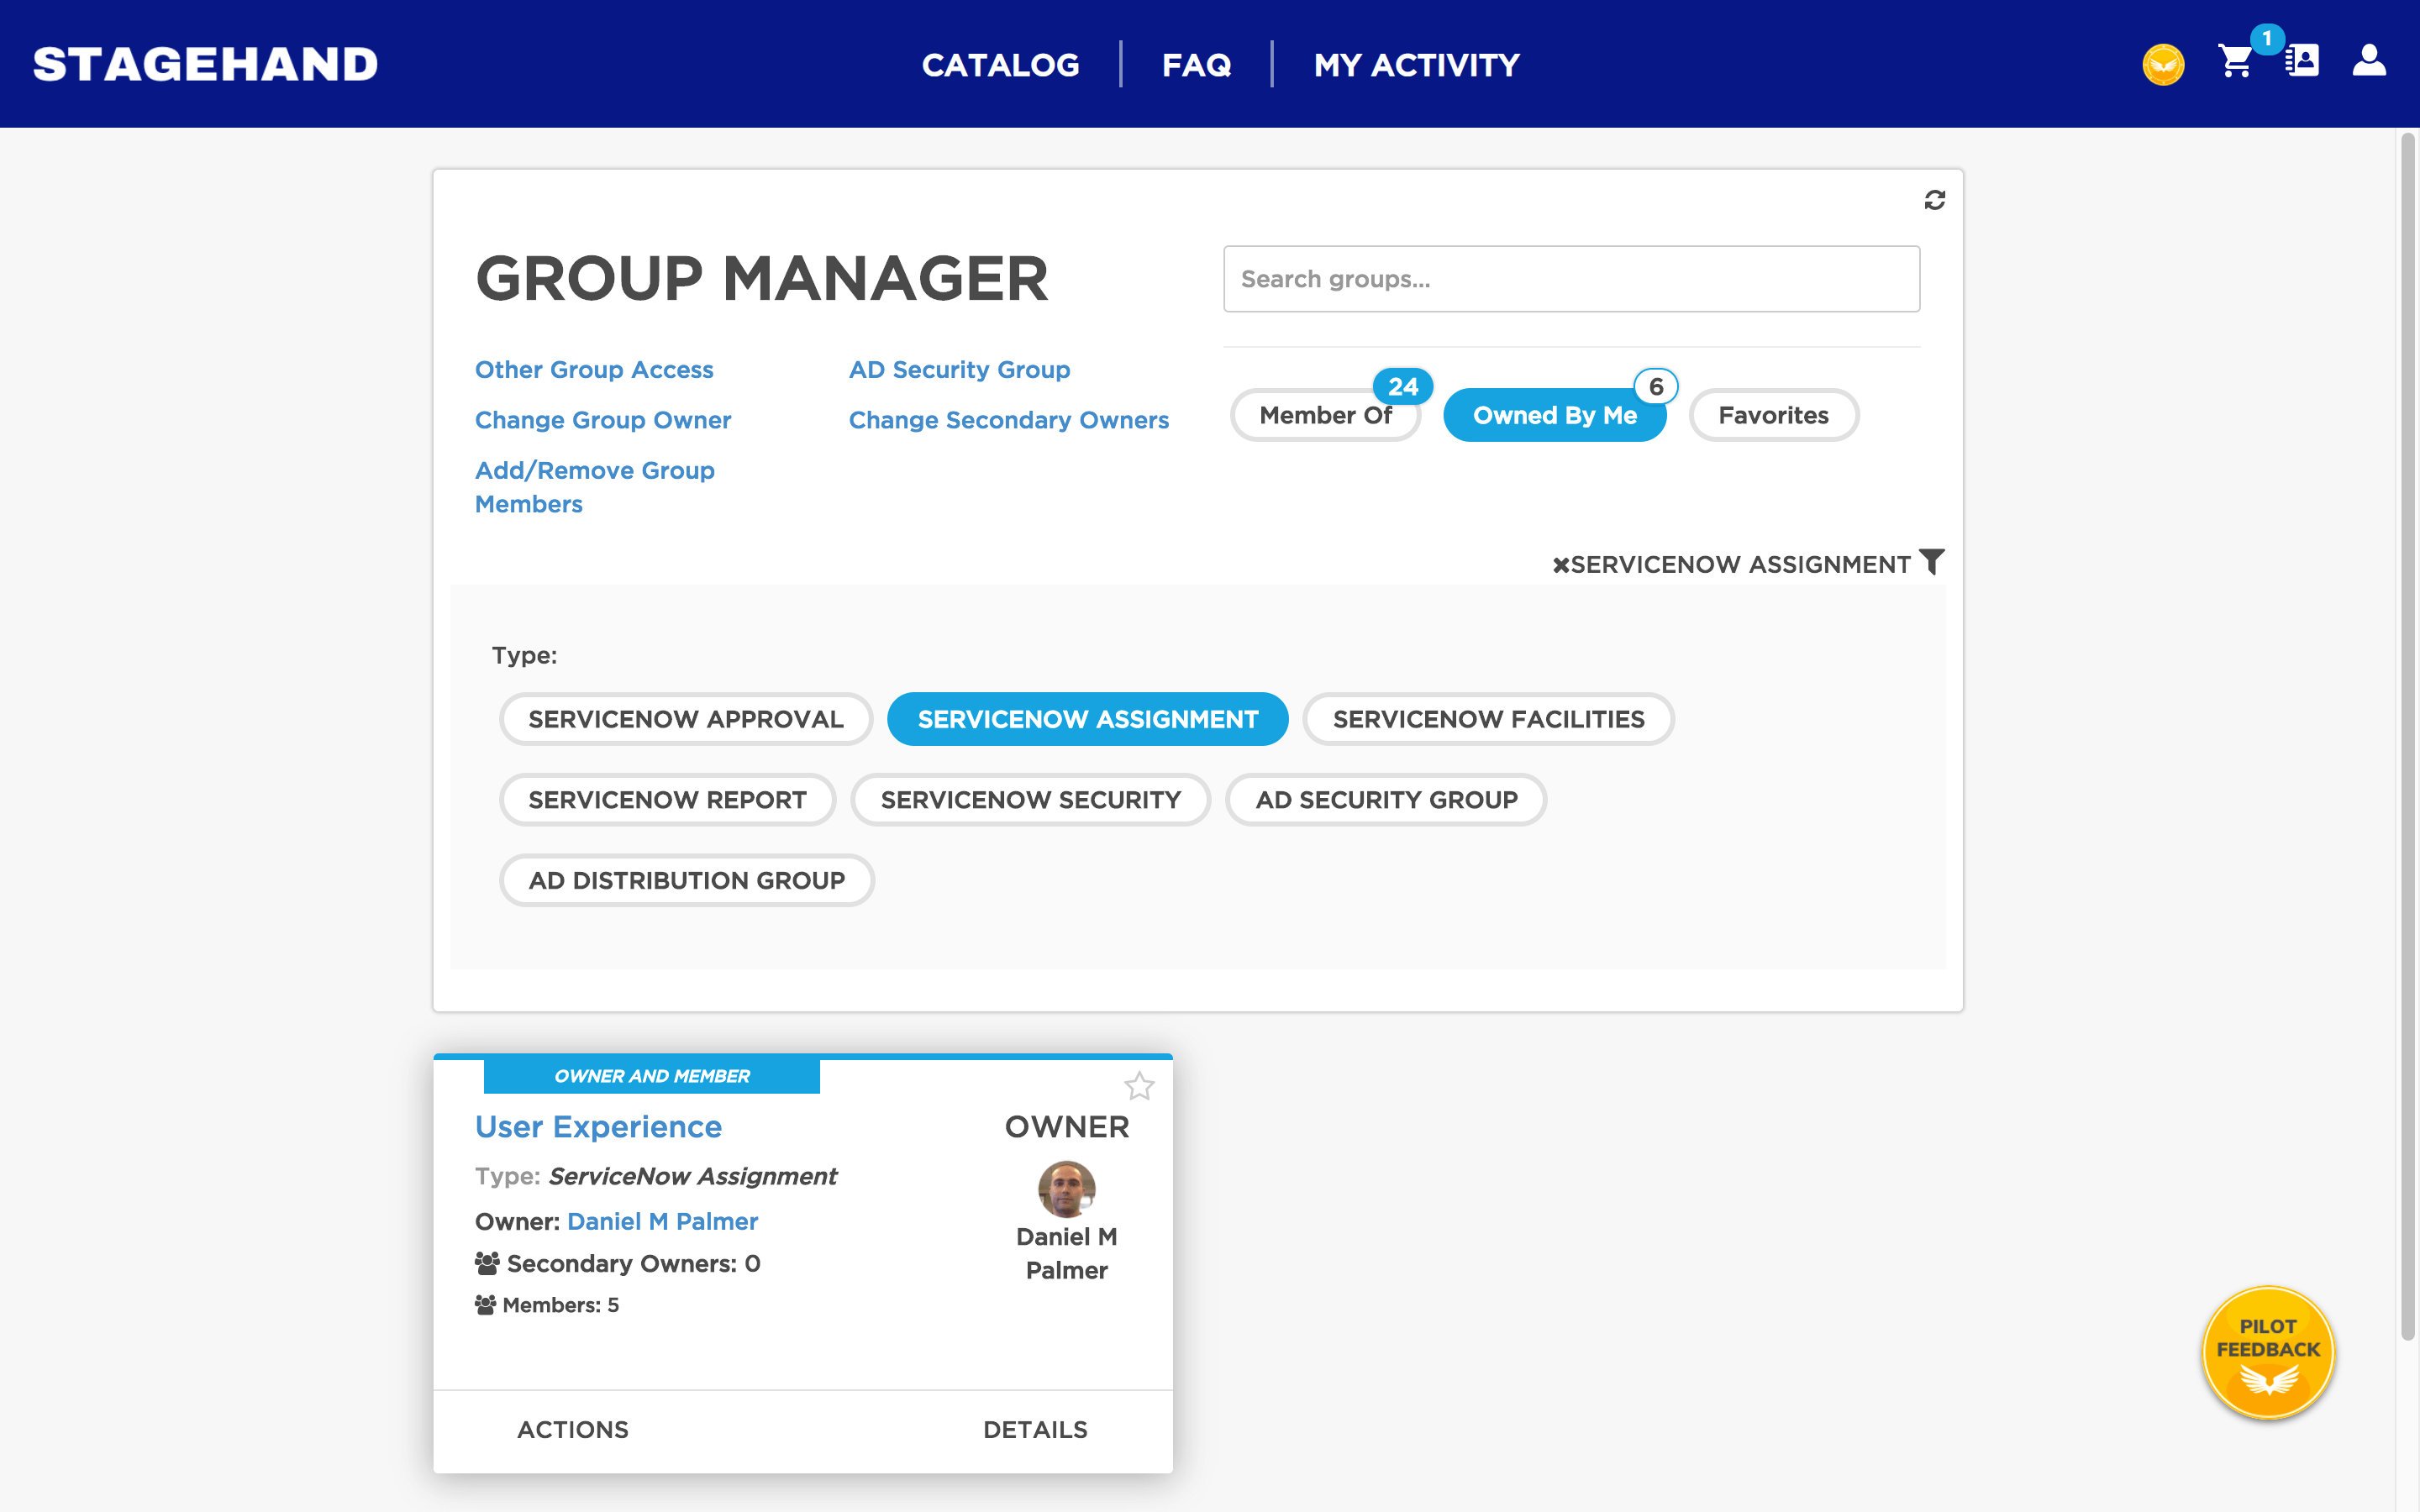Open the FAQ page

(x=1196, y=65)
